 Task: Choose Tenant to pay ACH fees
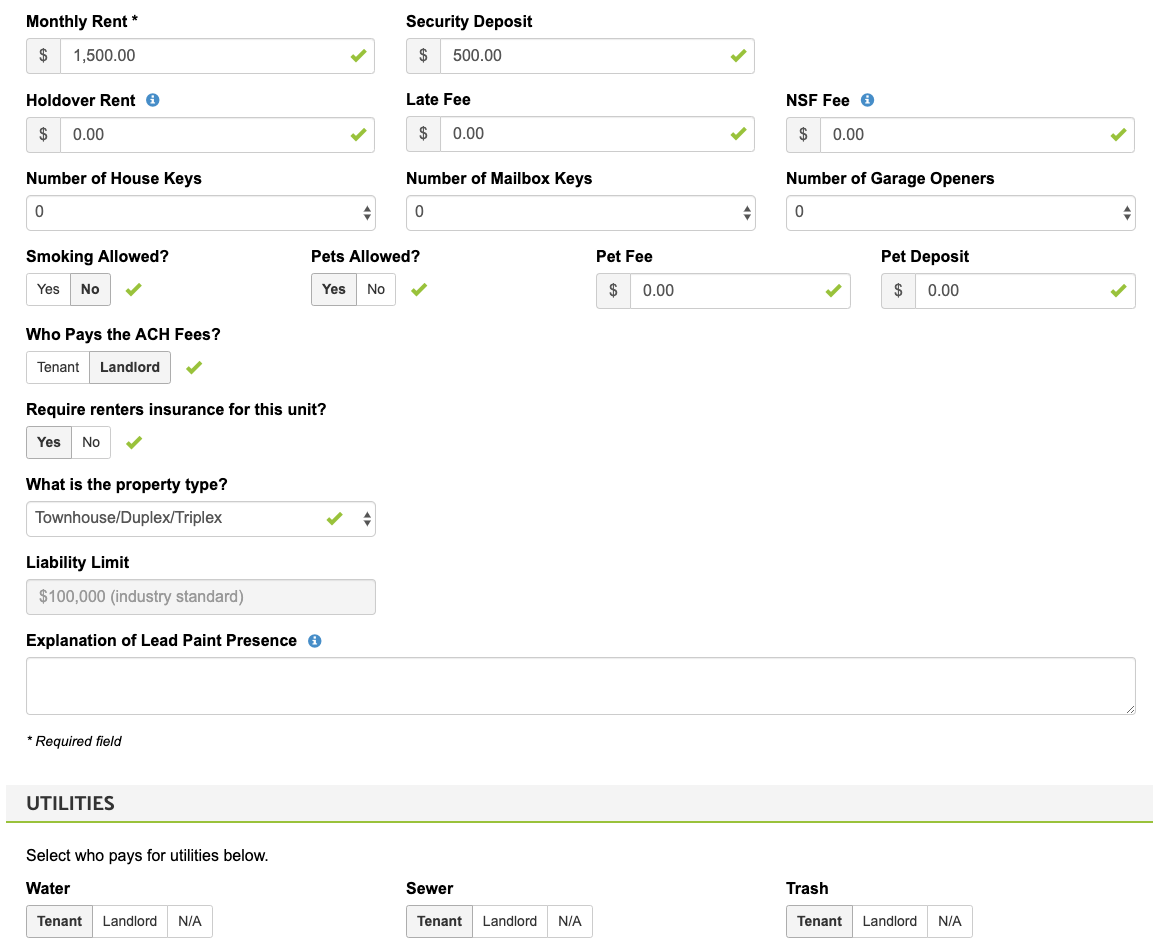(58, 368)
